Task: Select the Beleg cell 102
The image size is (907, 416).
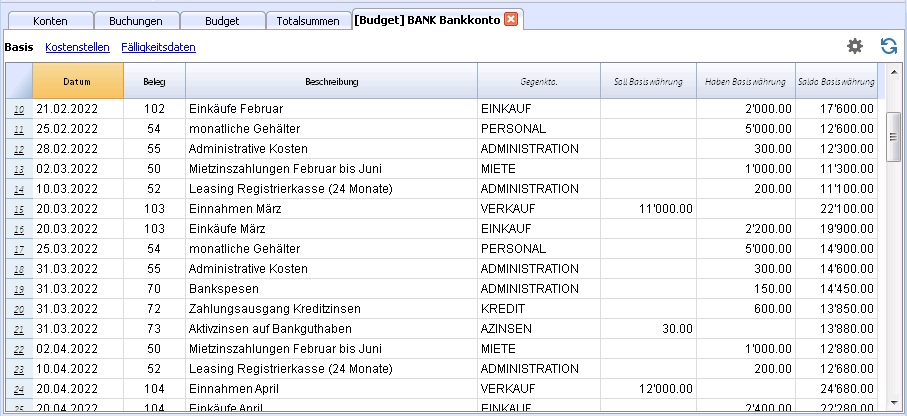Action: 154,109
